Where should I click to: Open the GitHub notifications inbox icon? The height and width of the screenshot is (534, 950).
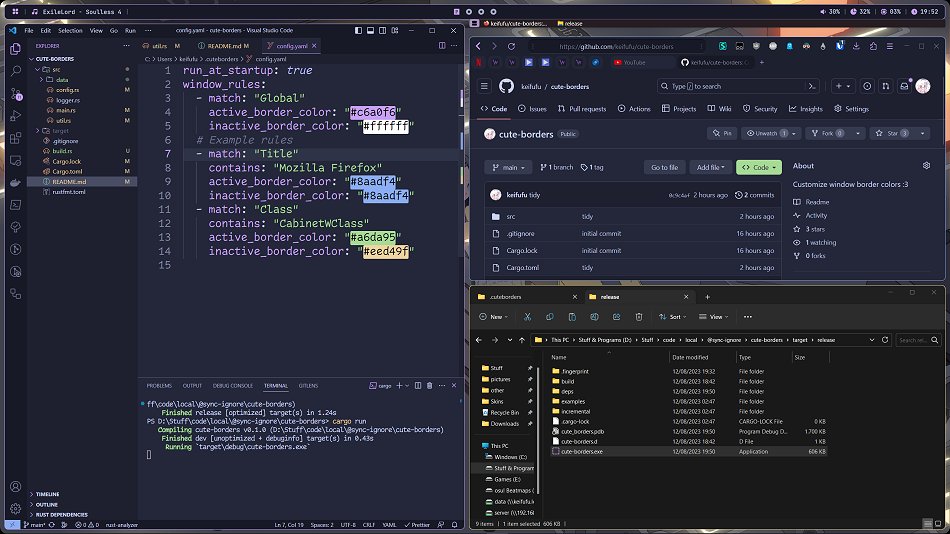pyautogui.click(x=903, y=87)
